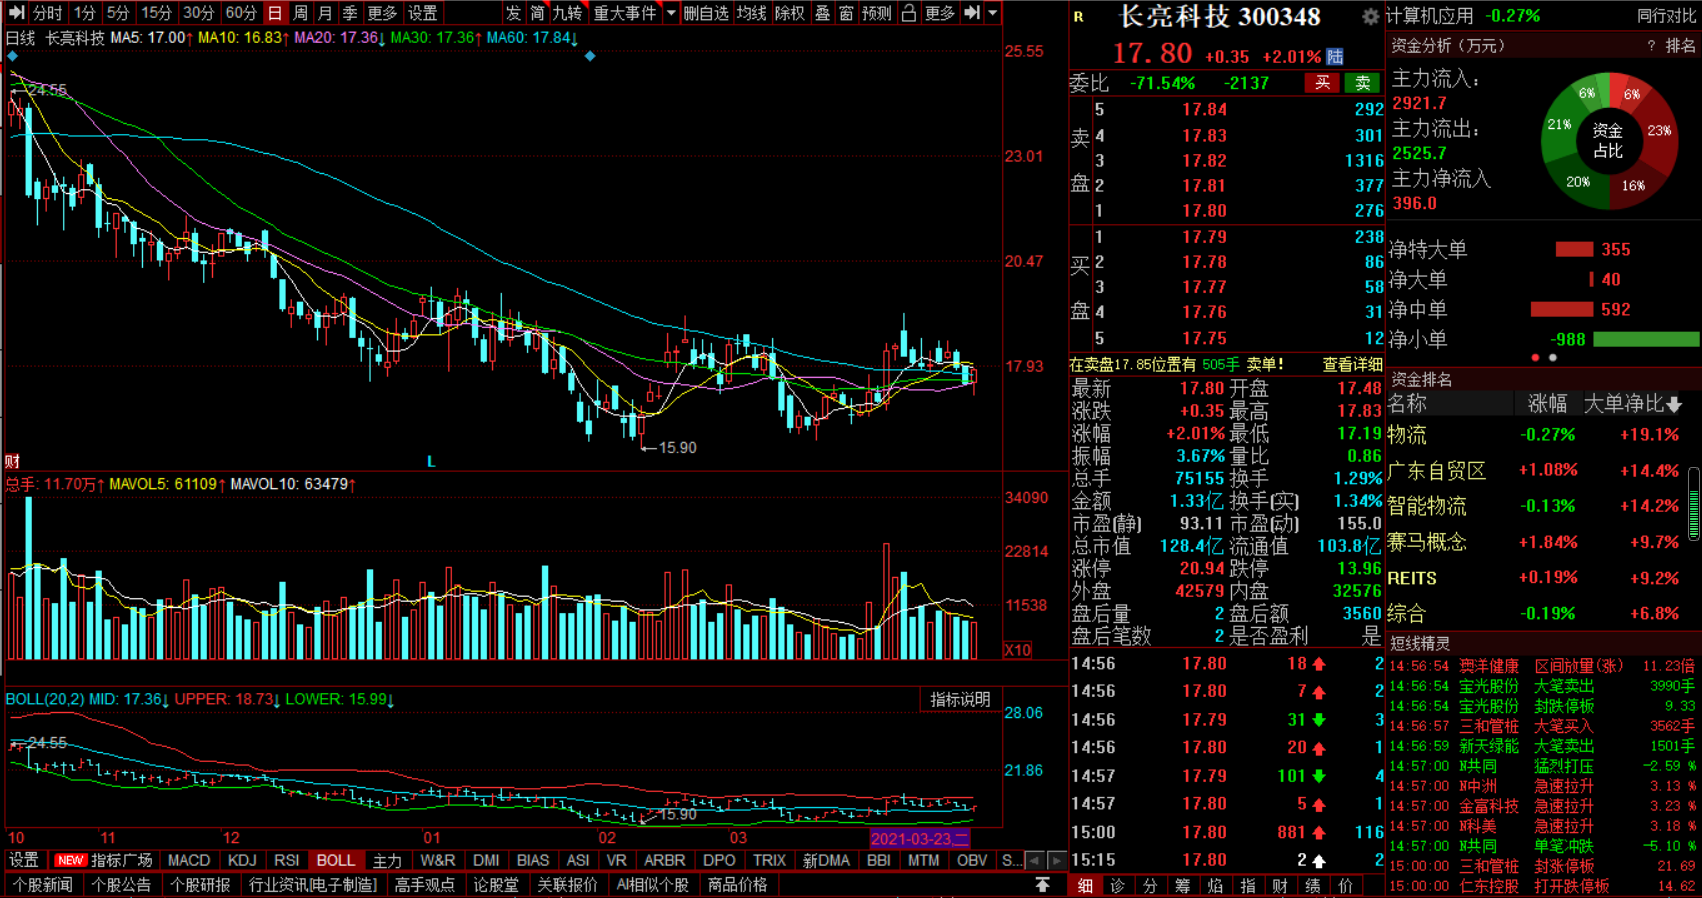
Task: Click the 排名 ranking link
Action: (x=1681, y=46)
